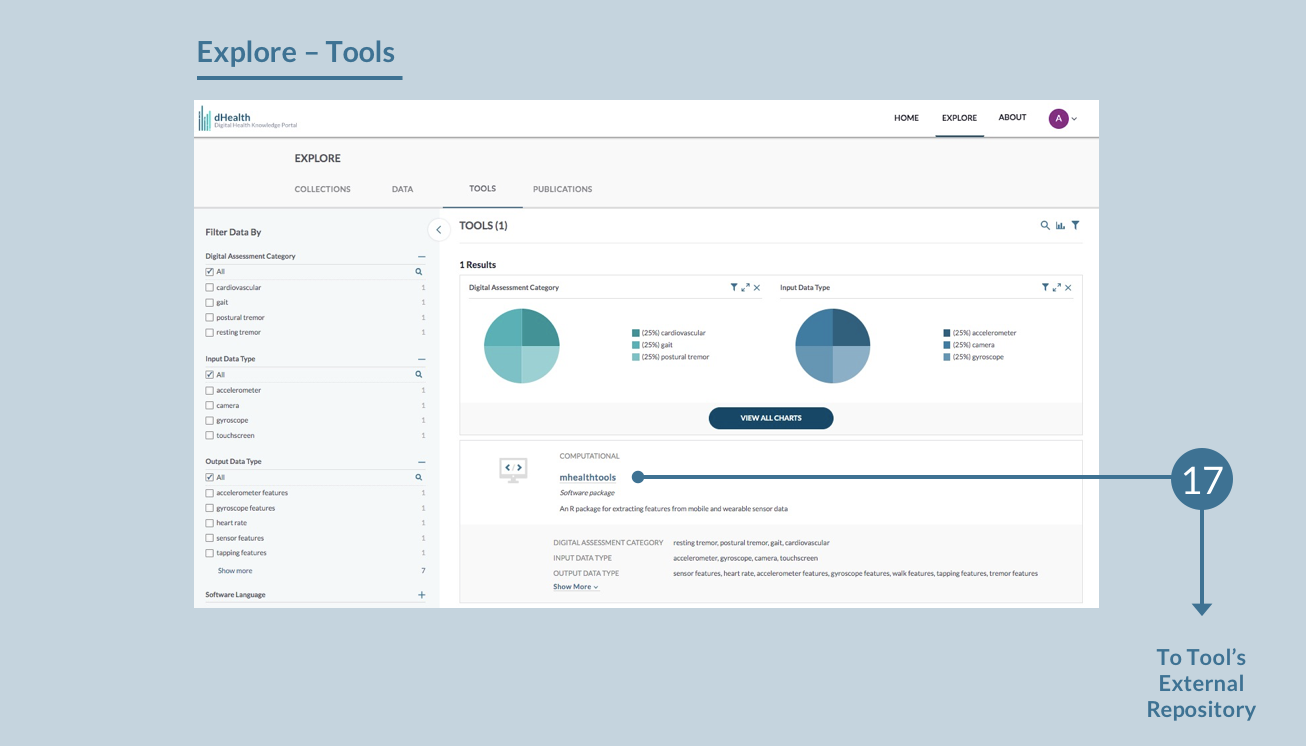Open search in the Tools header
The height and width of the screenshot is (746, 1313).
[1045, 226]
